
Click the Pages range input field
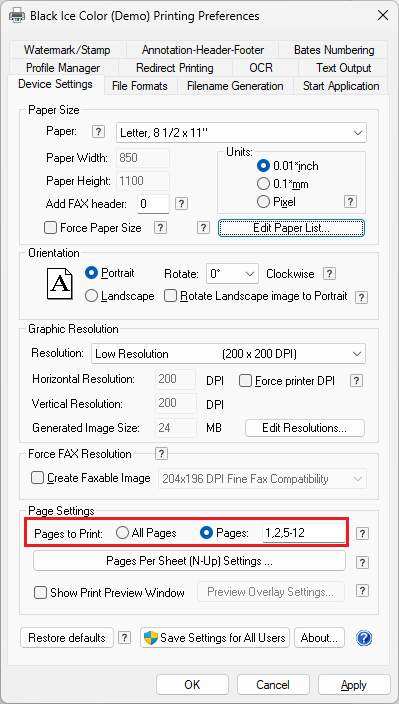pyautogui.click(x=304, y=533)
